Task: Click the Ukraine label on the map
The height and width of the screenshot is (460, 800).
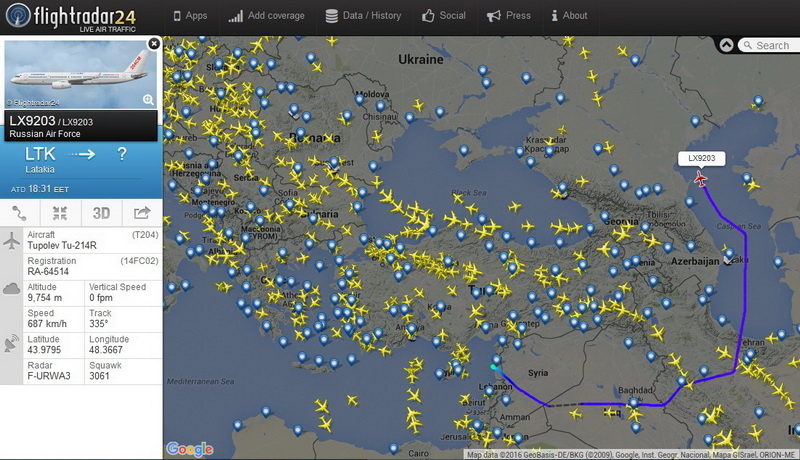Action: [420, 59]
